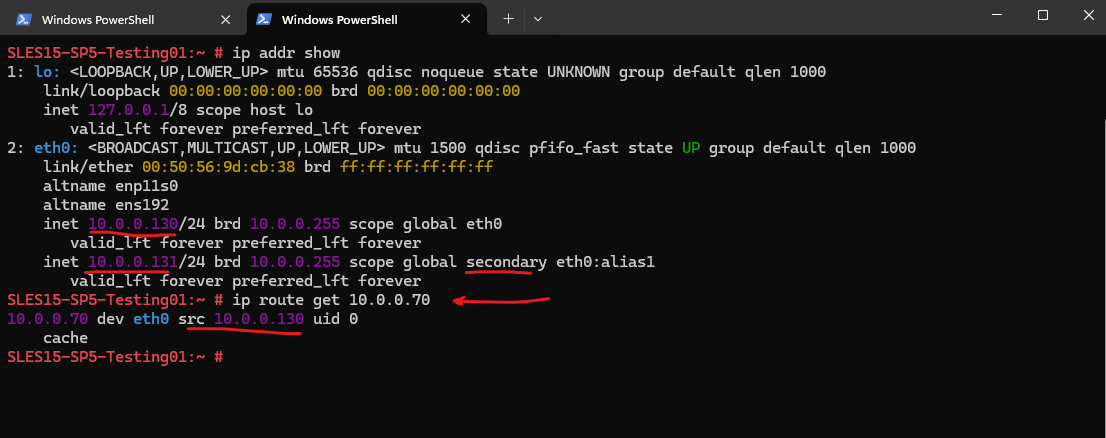Click the 'ip addr show' command text
The image size is (1106, 438).
[x=286, y=53]
